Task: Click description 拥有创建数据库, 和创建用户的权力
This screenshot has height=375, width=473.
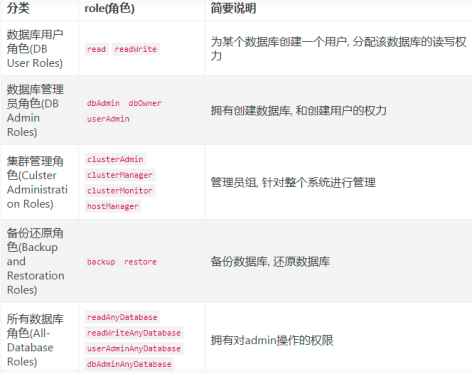Action: tap(298, 110)
